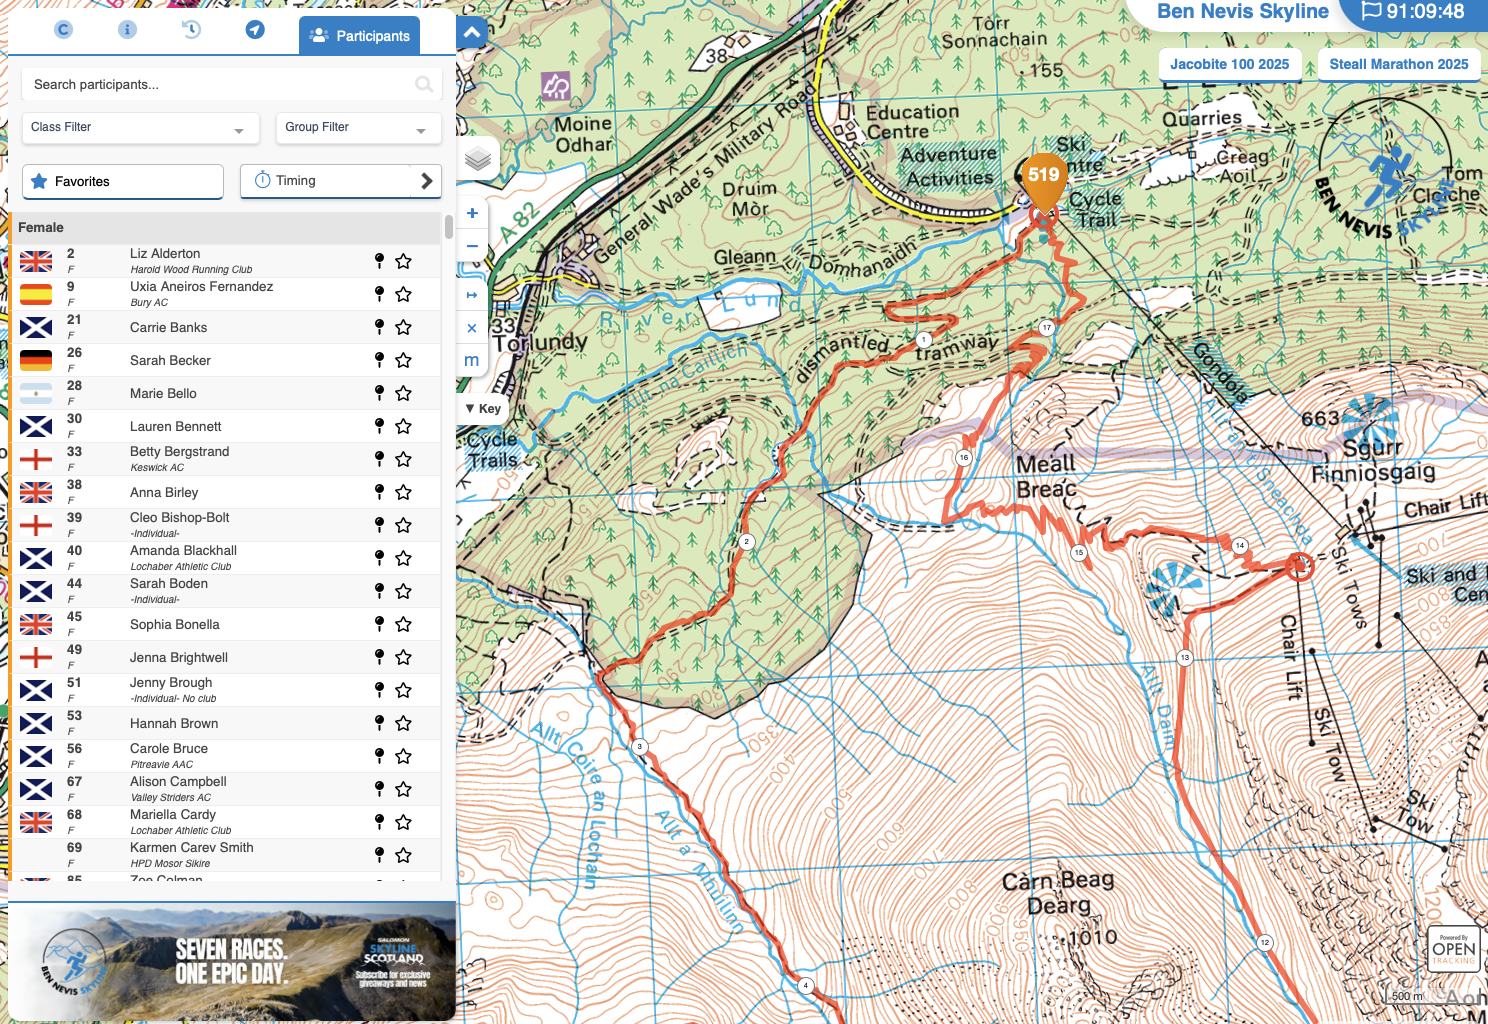Click pin icon for Jenna Brightwell
The height and width of the screenshot is (1024, 1488).
(379, 657)
